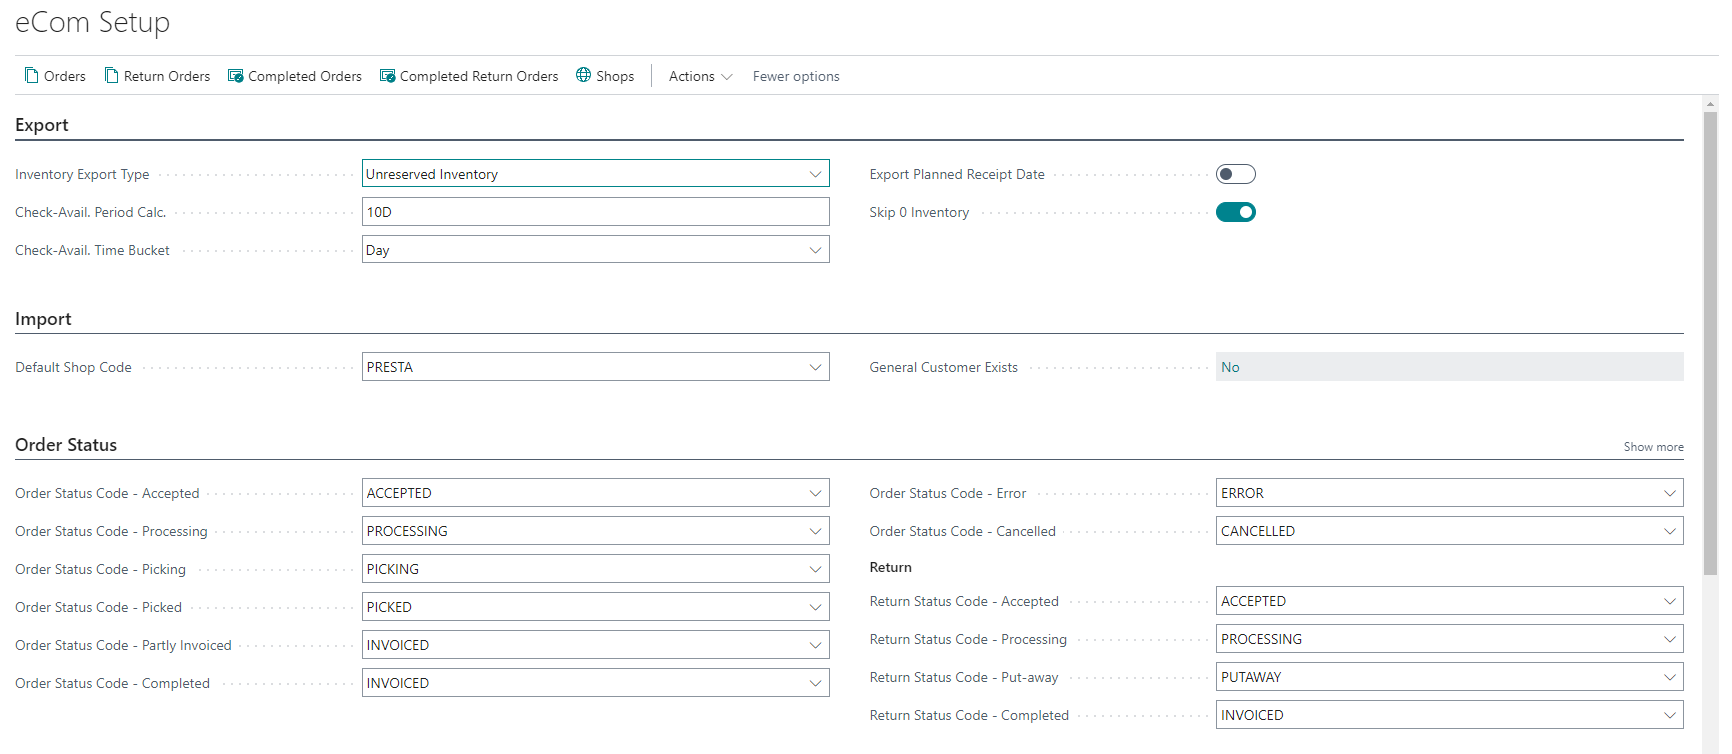Image resolution: width=1732 pixels, height=754 pixels.
Task: Click Show more in Order Status
Action: 1653,447
